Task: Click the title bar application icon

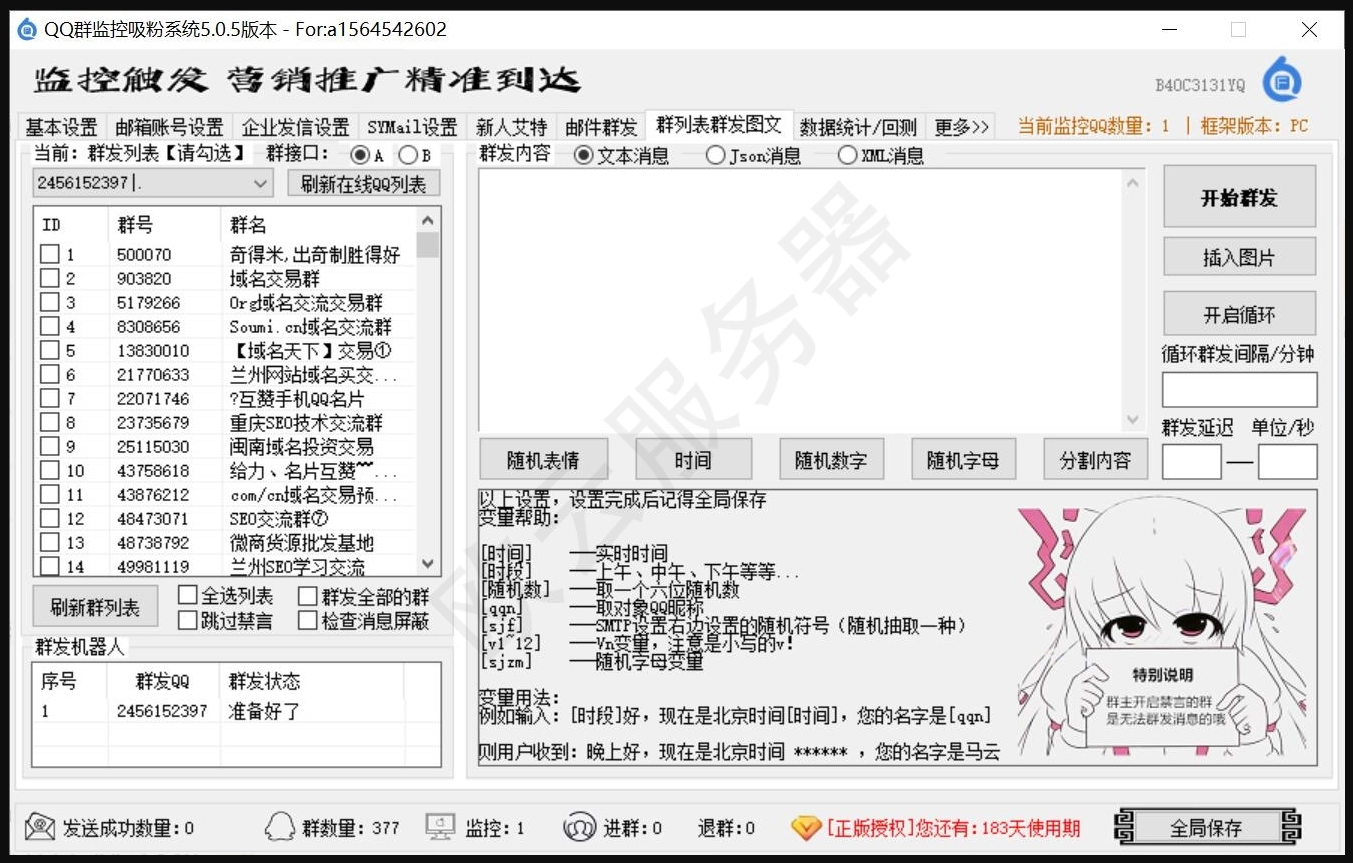Action: tap(27, 29)
